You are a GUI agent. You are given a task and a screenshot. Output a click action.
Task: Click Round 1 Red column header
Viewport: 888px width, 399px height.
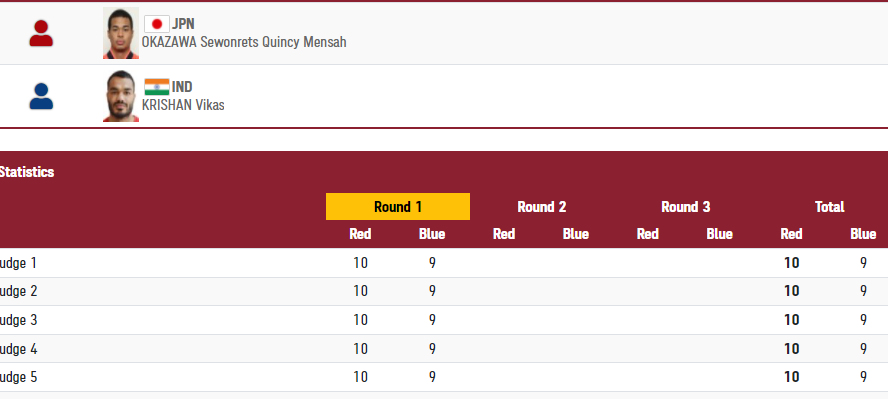coord(360,234)
